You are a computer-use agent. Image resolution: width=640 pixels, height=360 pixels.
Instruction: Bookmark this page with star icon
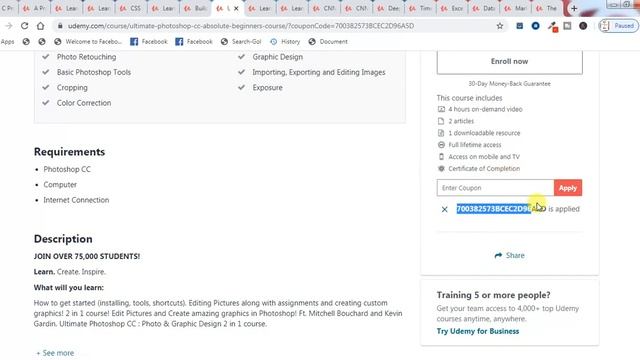point(500,26)
